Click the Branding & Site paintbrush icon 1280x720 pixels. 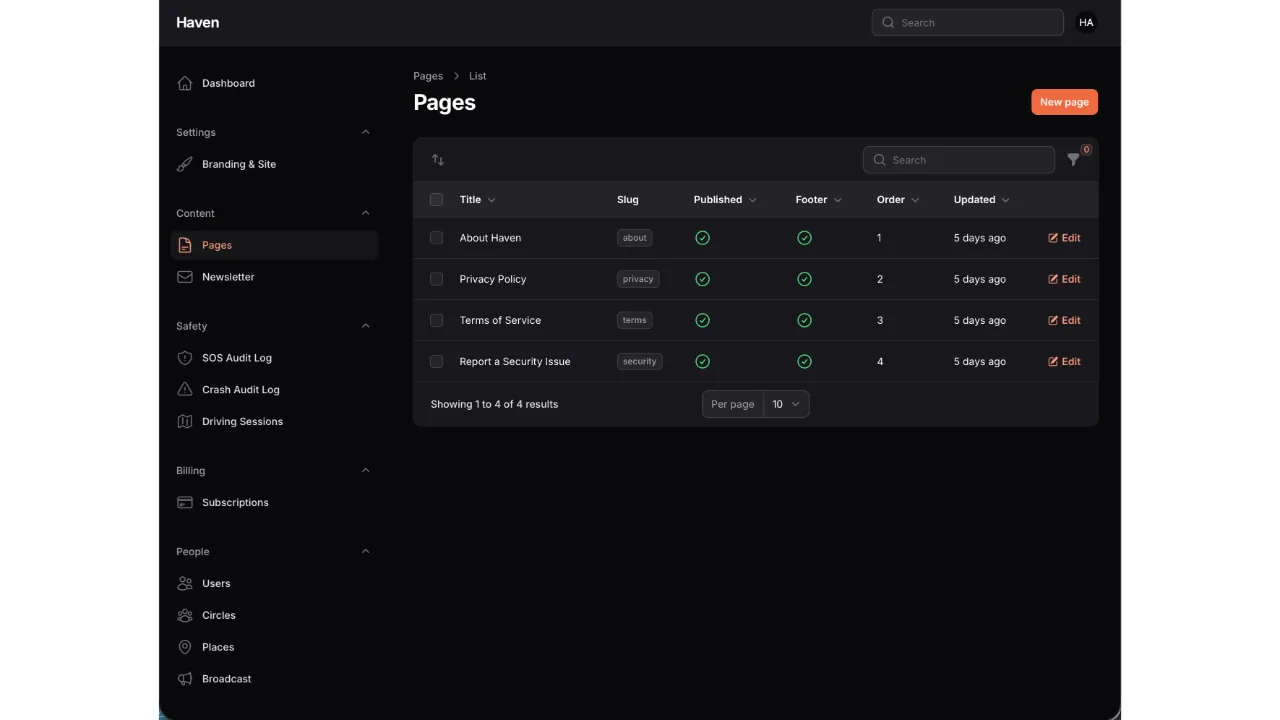click(185, 164)
